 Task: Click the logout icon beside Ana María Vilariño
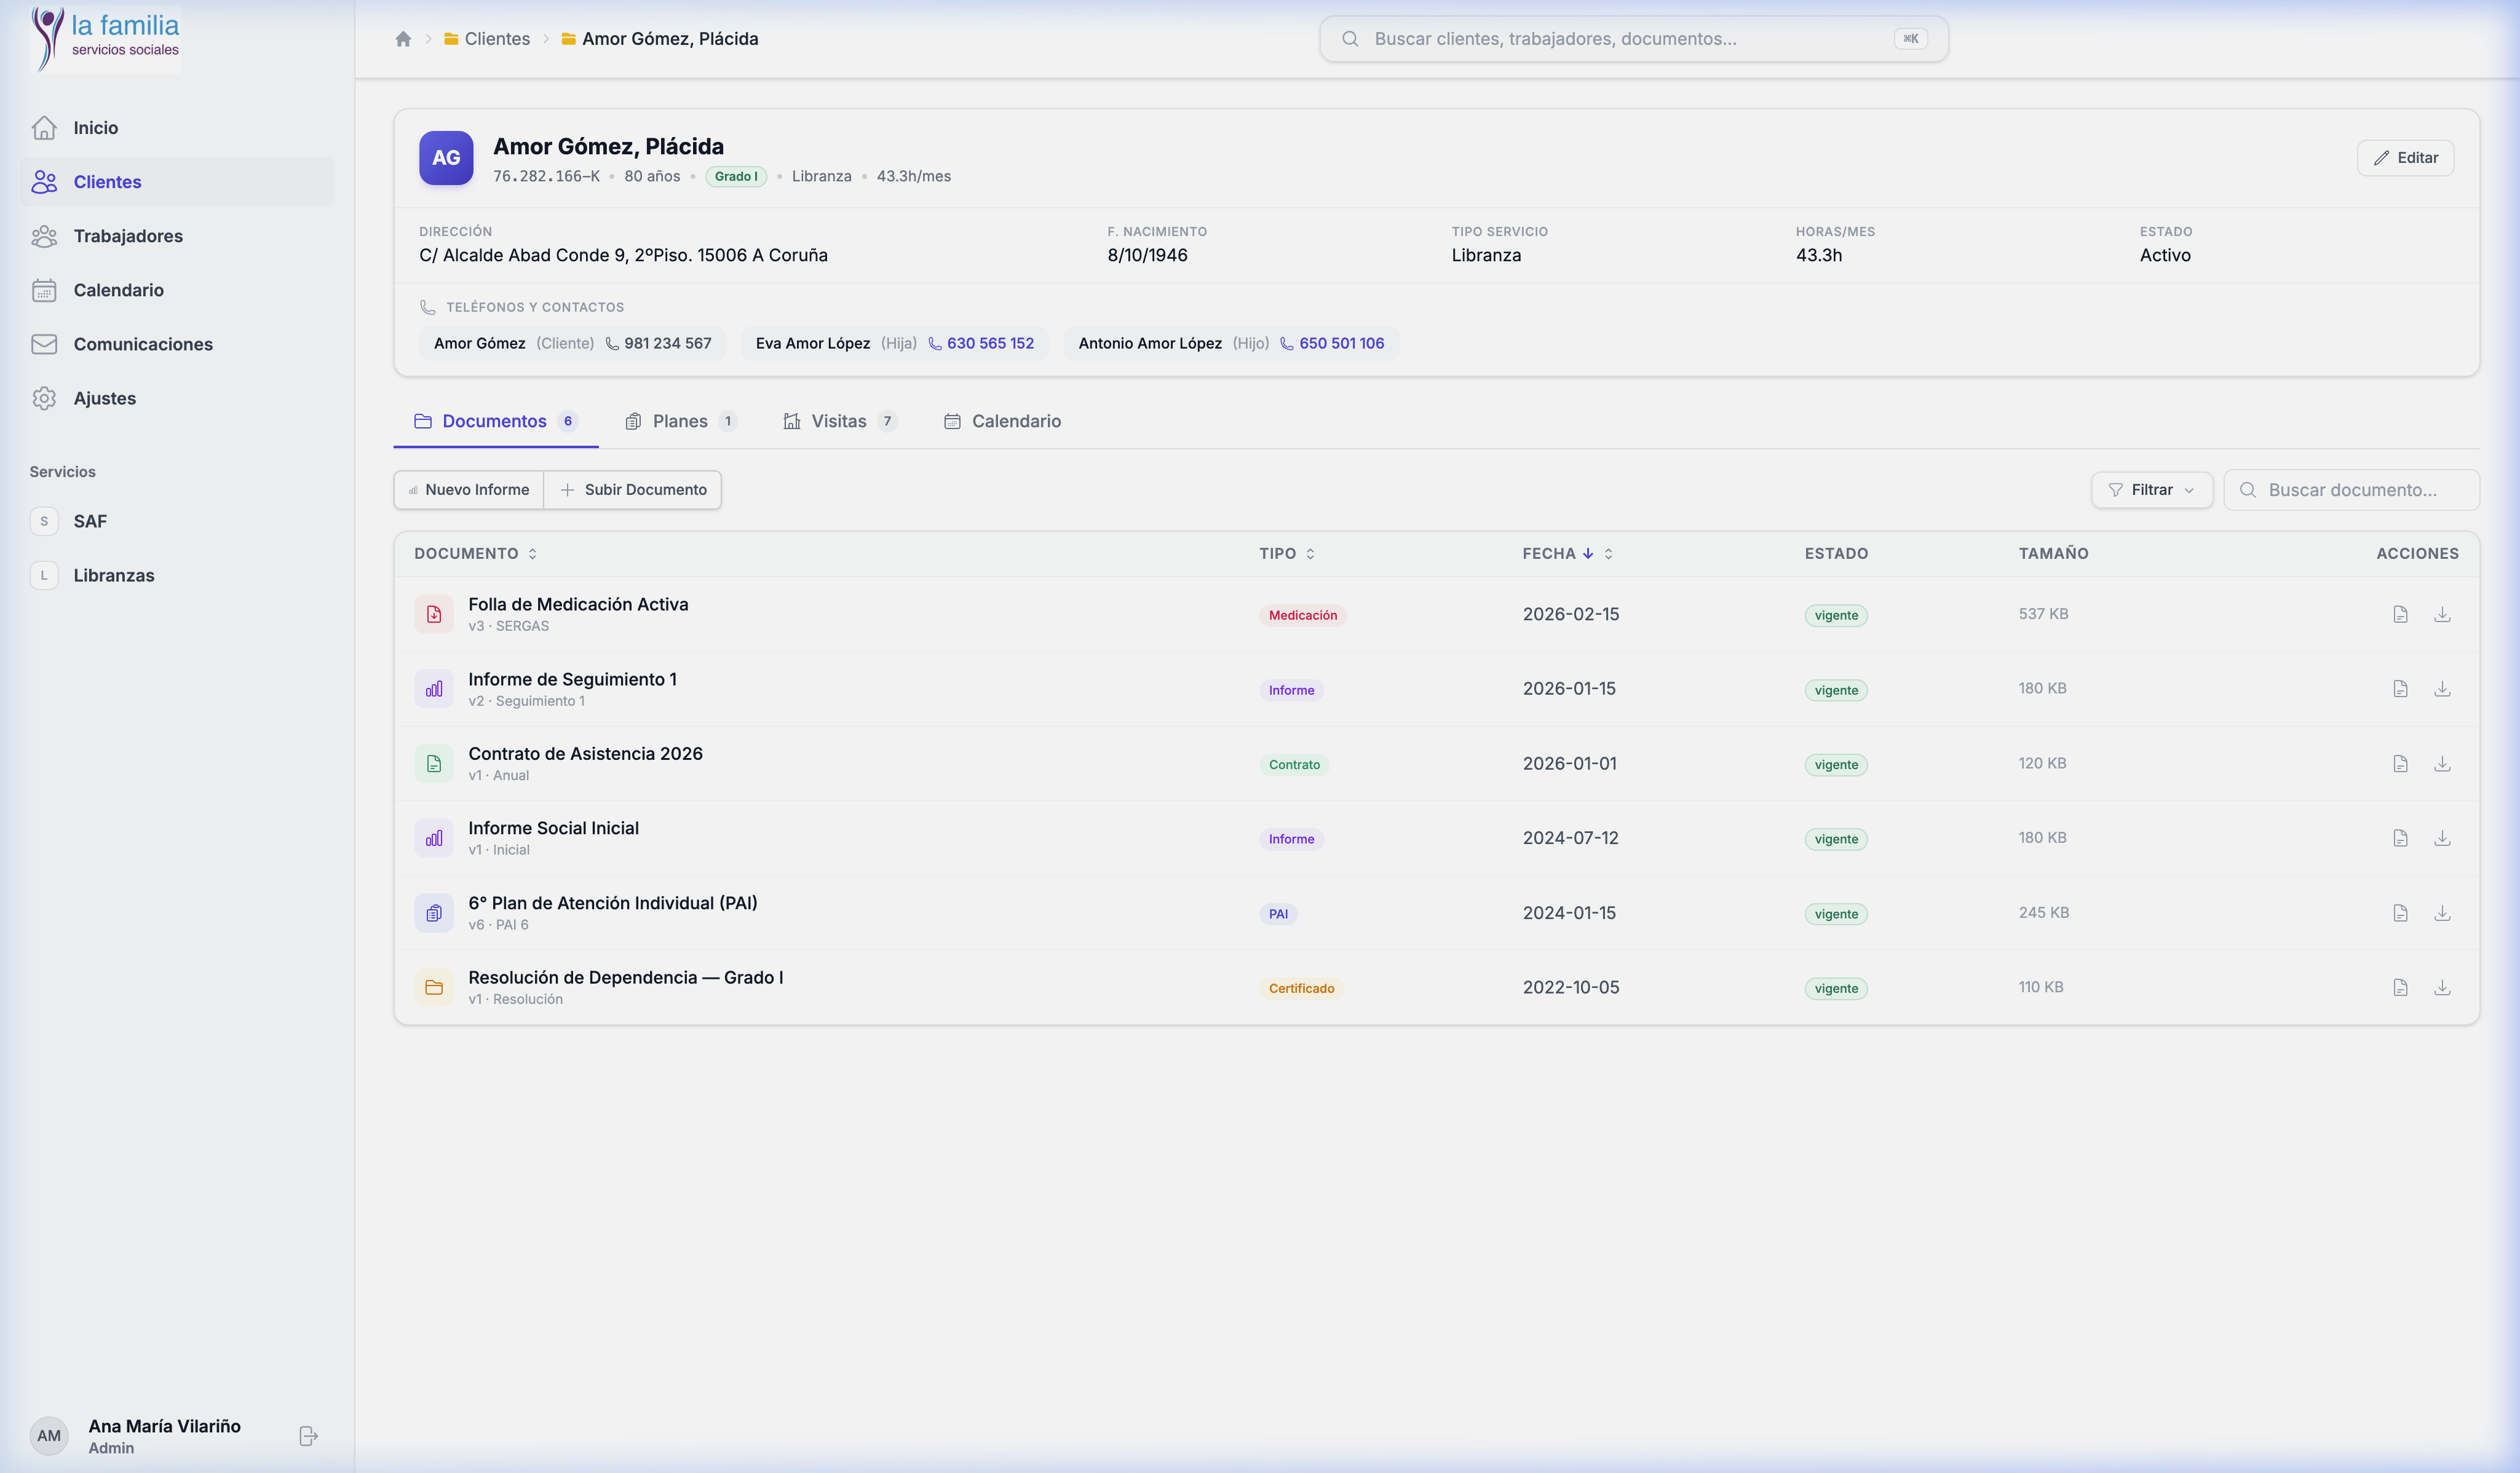308,1435
